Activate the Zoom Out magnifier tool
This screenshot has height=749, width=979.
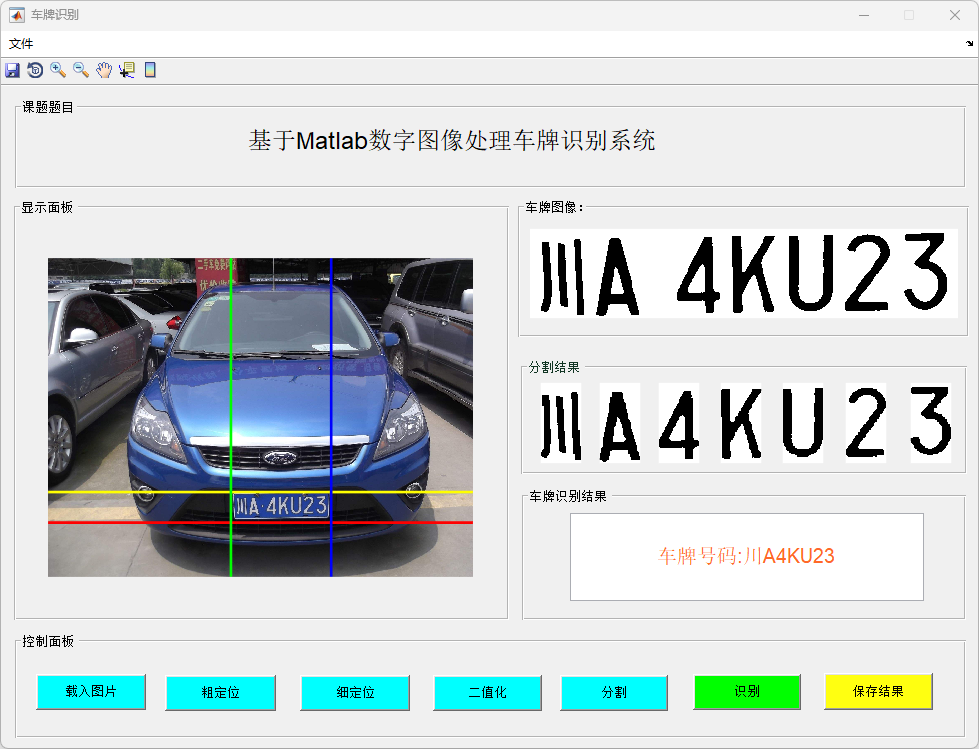[81, 70]
